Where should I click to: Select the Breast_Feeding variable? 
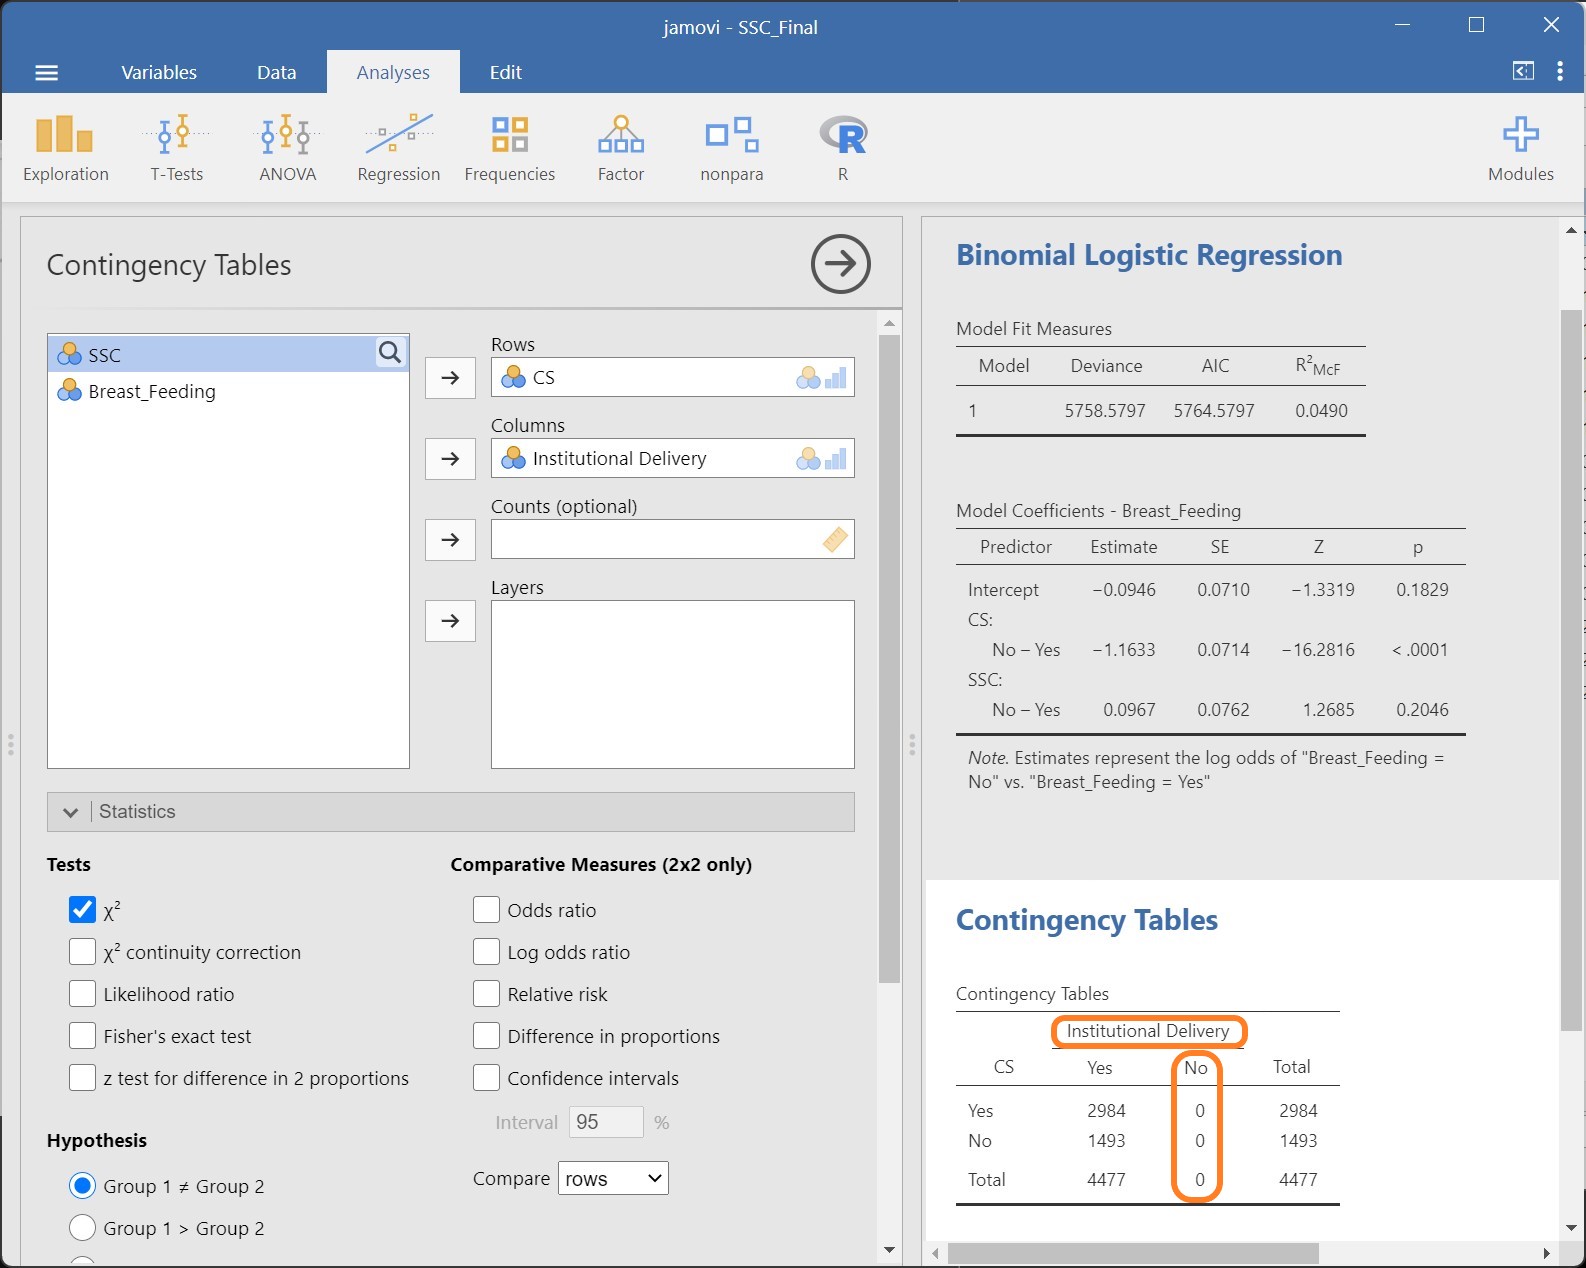pos(228,391)
